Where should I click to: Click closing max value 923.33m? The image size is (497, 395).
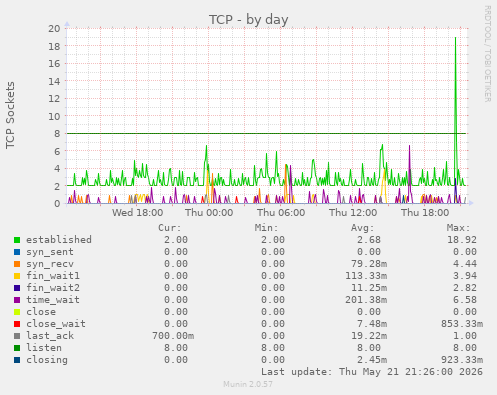pyautogui.click(x=462, y=360)
